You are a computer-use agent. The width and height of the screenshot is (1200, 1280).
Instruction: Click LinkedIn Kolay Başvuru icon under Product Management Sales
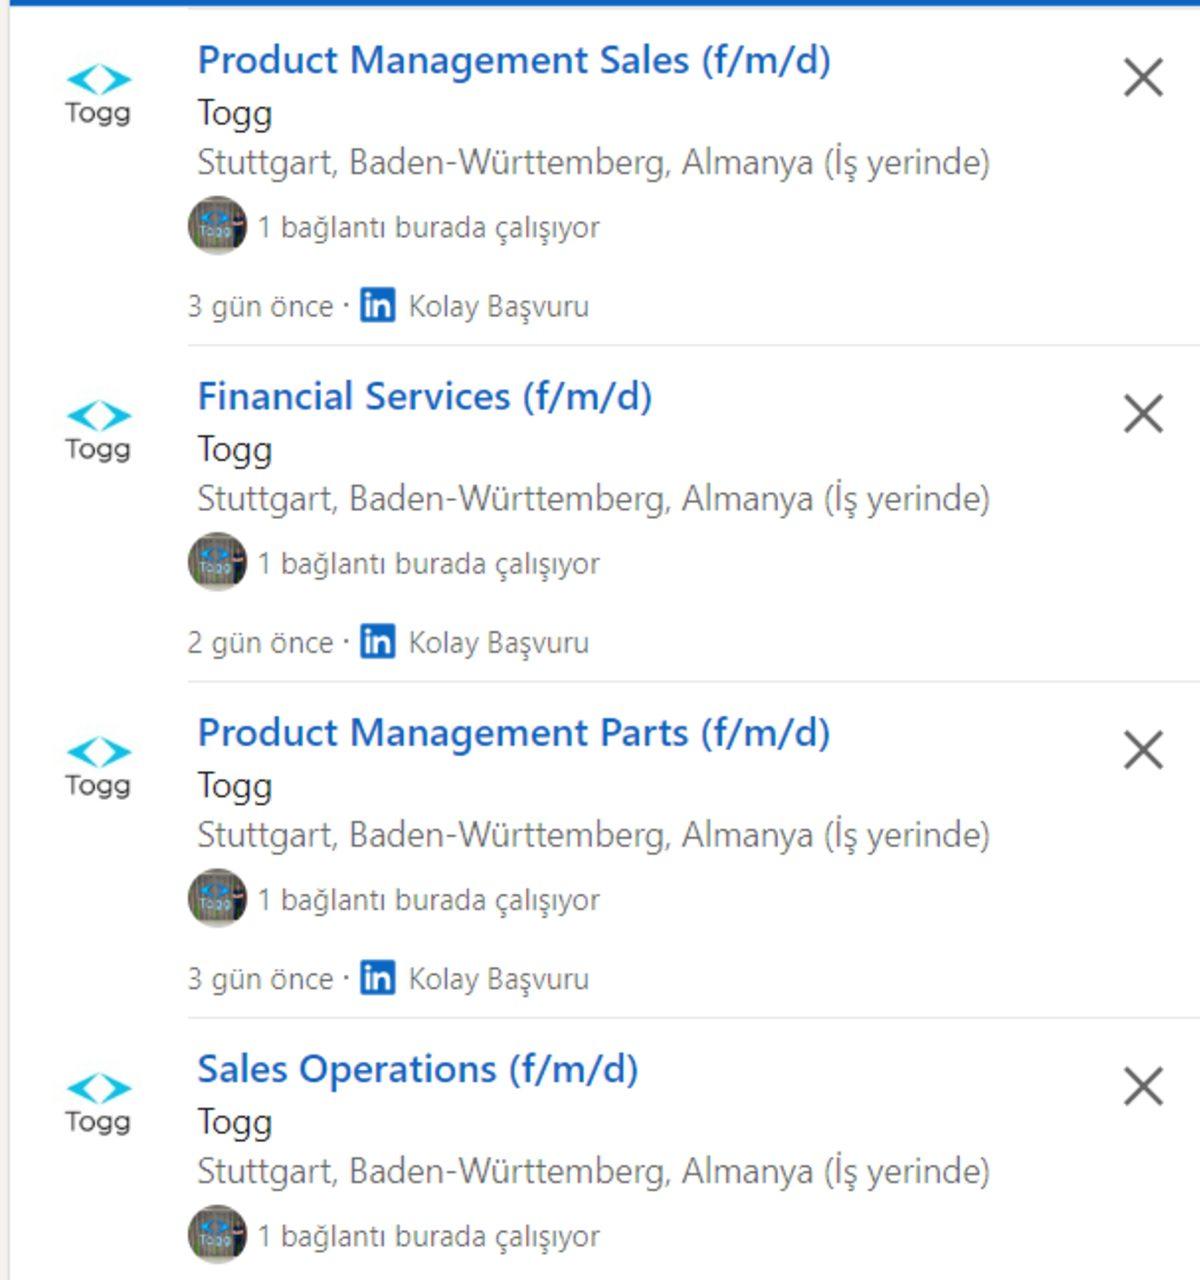(377, 305)
